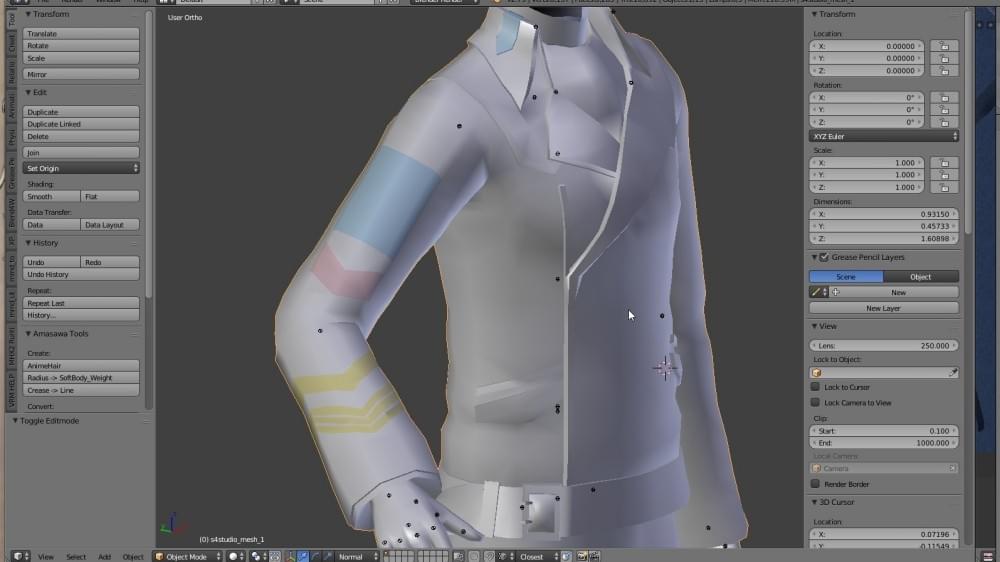Image resolution: width=1000 pixels, height=562 pixels.
Task: Open the Object Mode selector
Action: [188, 556]
